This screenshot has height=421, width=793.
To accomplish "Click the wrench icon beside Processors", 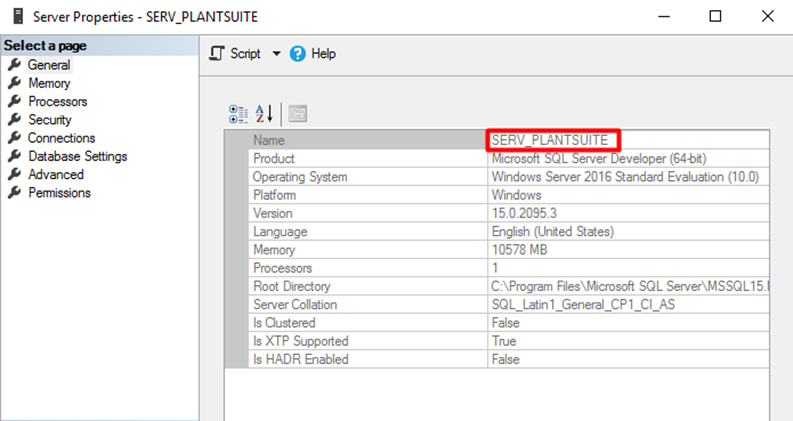I will [15, 101].
